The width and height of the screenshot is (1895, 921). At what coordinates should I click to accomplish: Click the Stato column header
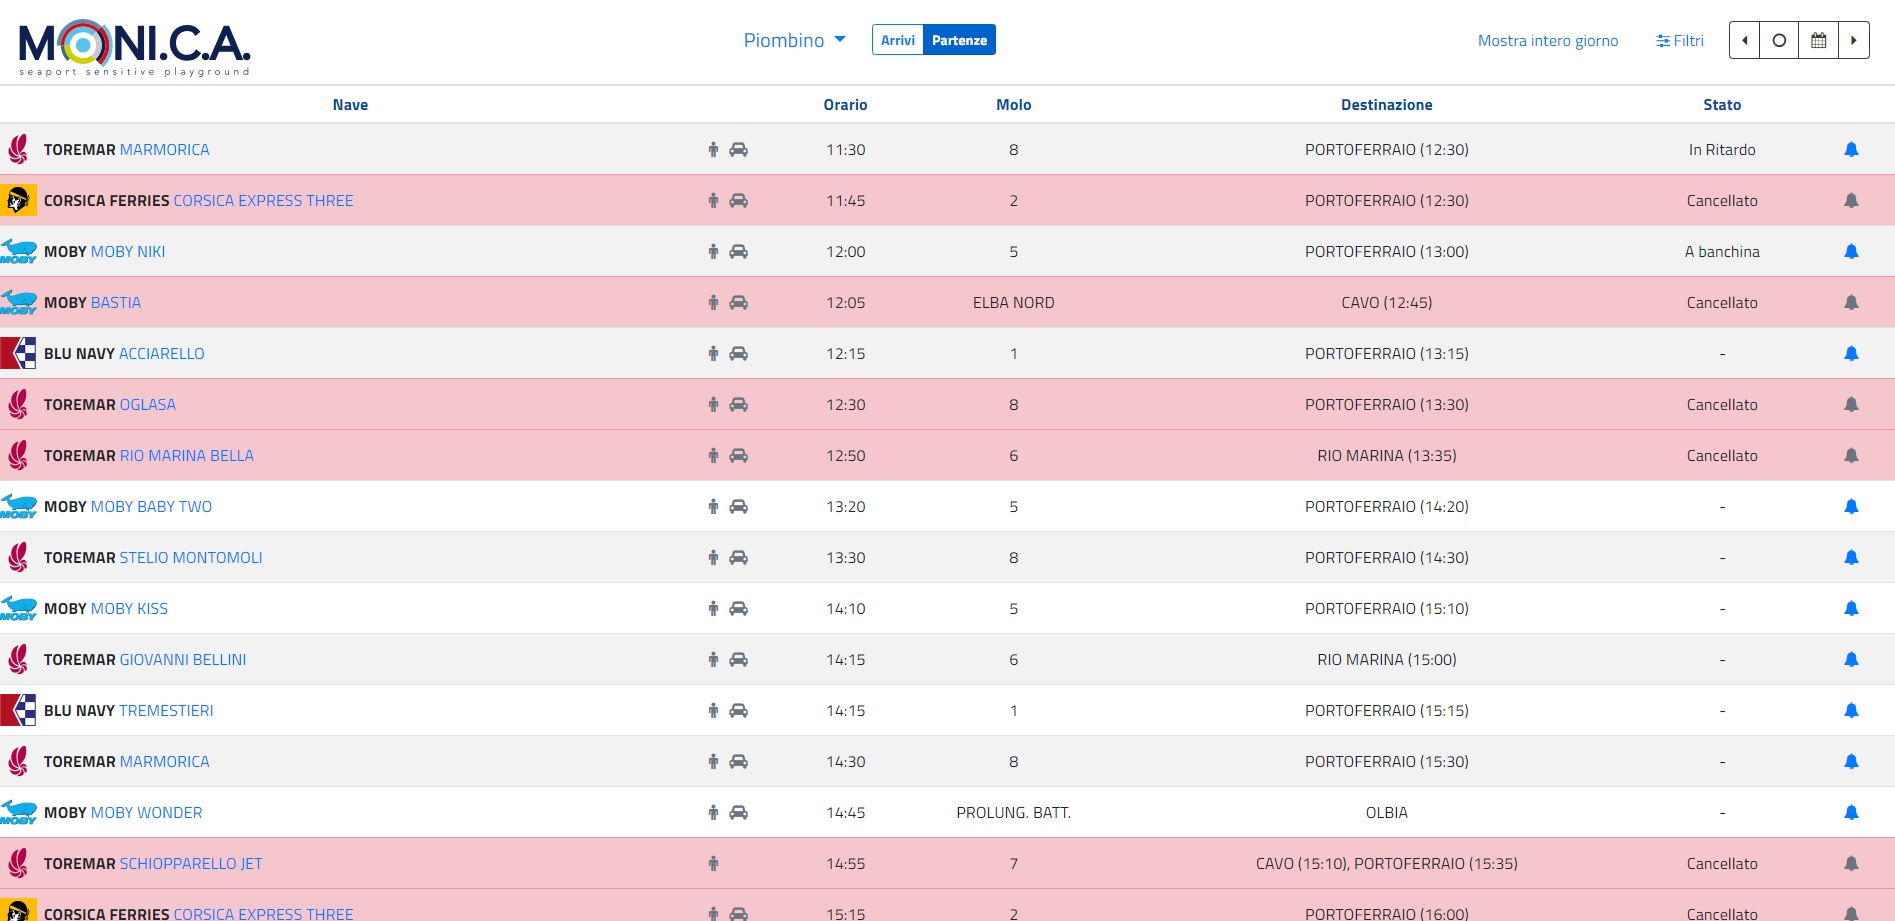point(1722,105)
